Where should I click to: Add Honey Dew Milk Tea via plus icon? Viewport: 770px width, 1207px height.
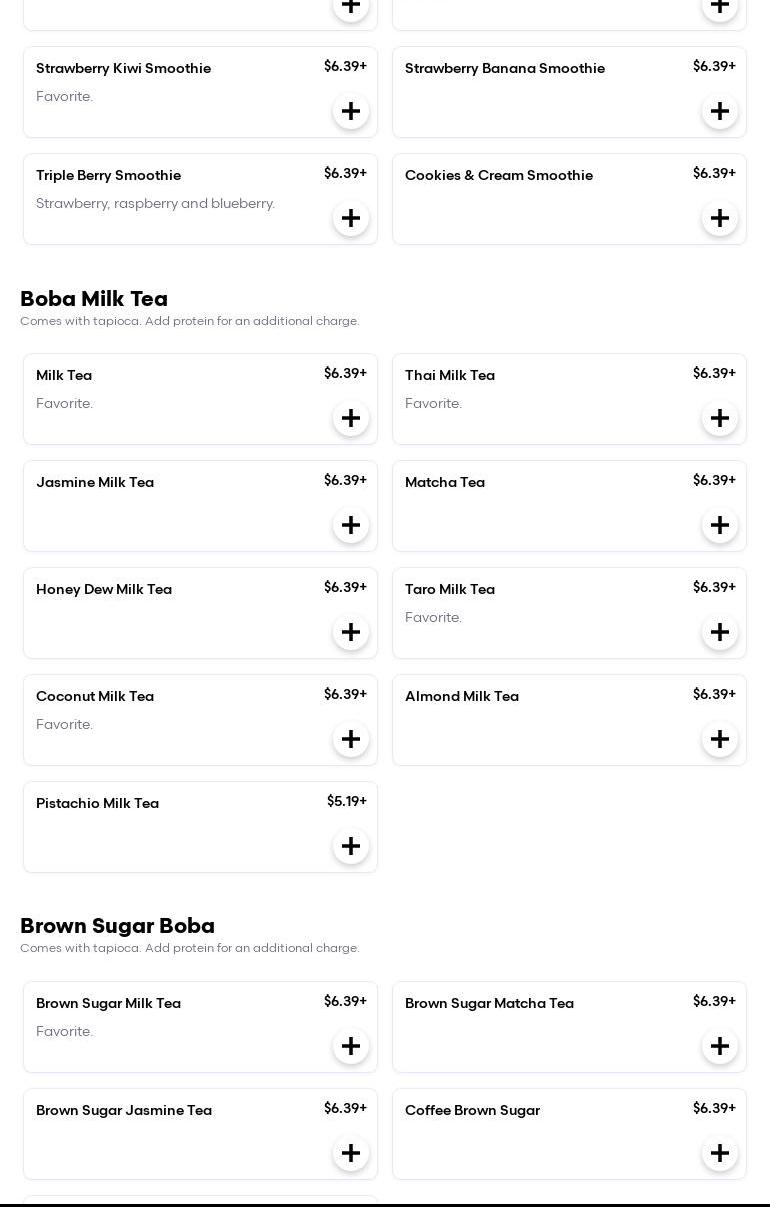[x=351, y=632]
